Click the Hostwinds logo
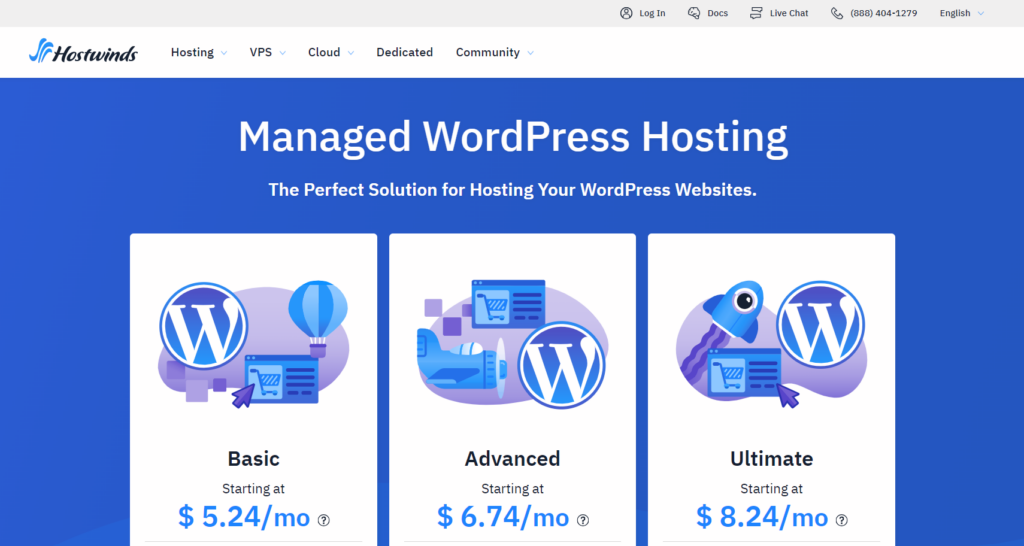1024x546 pixels. [x=83, y=51]
